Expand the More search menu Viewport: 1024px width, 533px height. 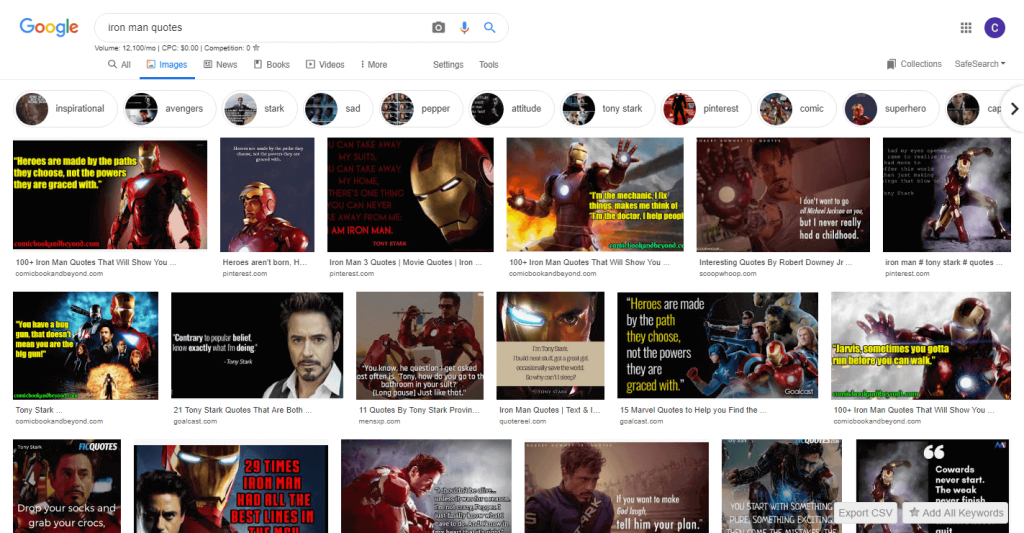[x=374, y=65]
